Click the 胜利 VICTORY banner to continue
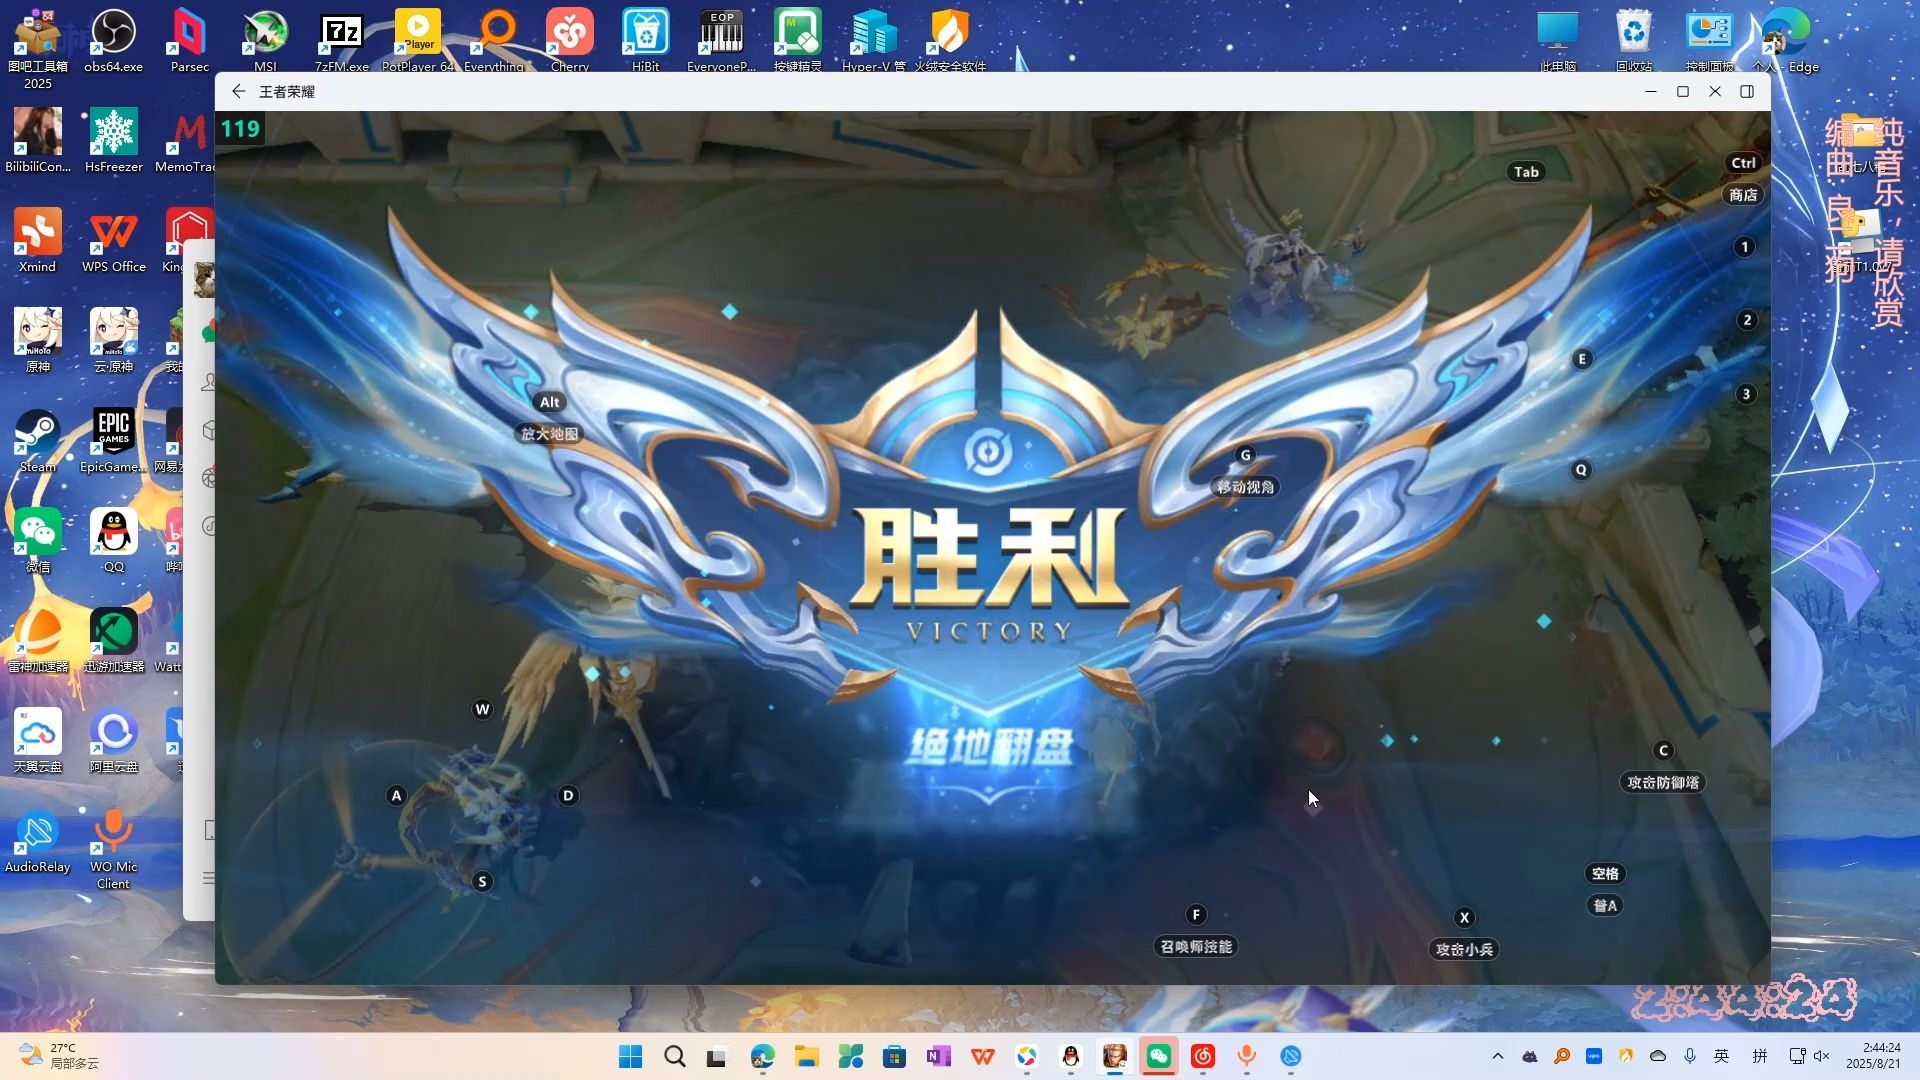This screenshot has height=1080, width=1920. pos(989,575)
